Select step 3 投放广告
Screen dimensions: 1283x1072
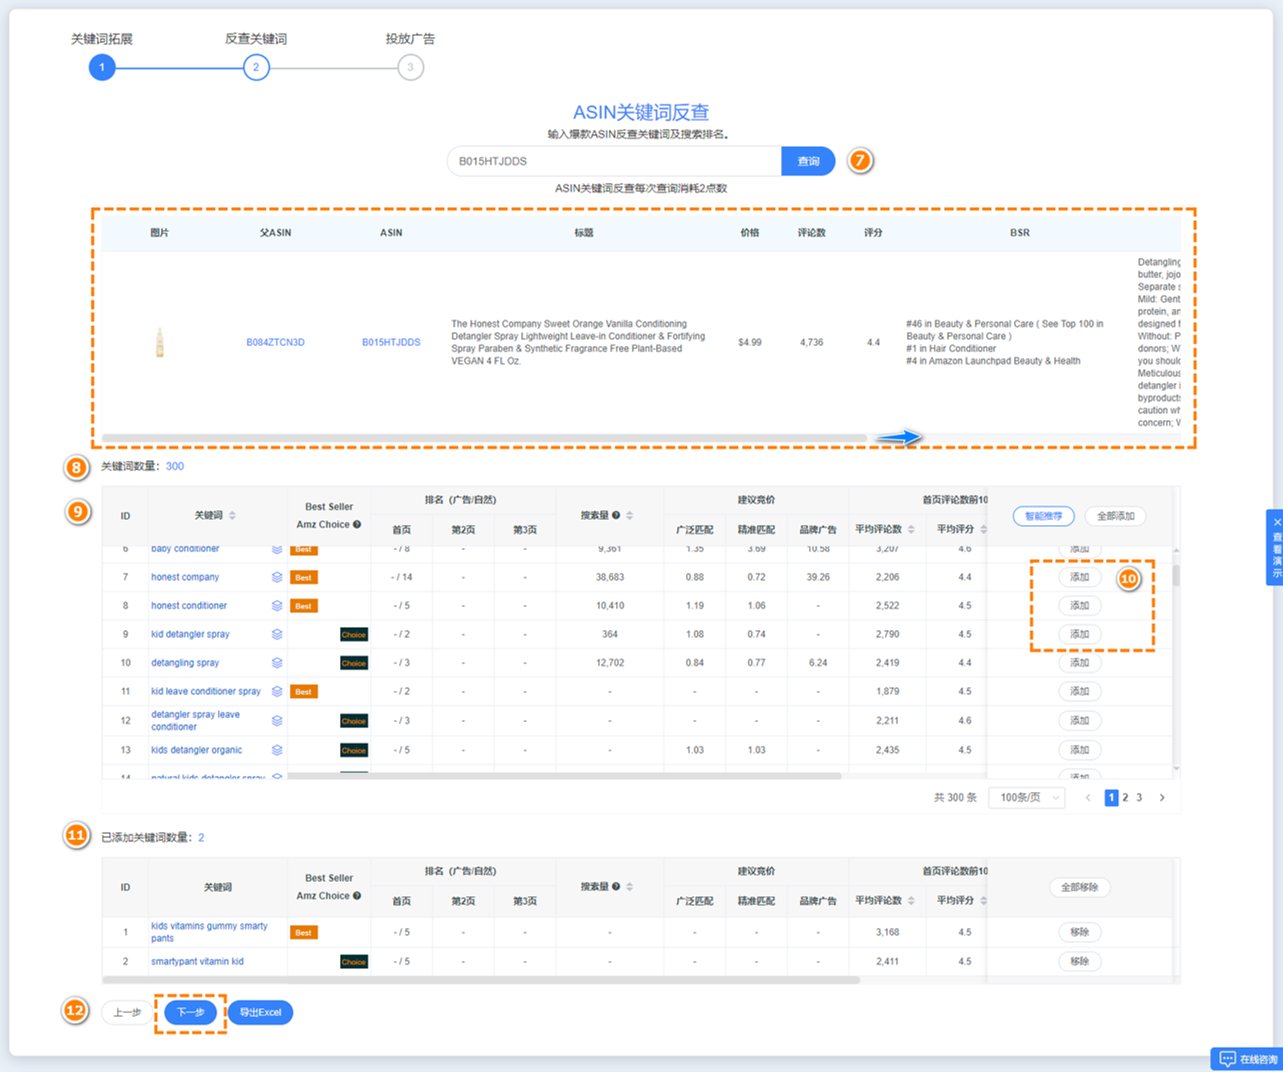tap(410, 67)
